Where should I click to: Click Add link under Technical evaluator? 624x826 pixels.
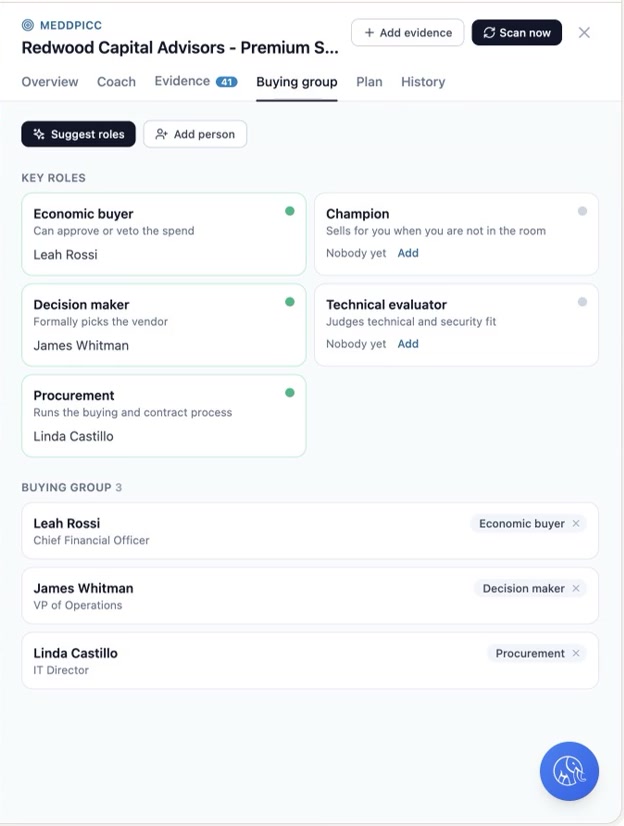click(408, 343)
